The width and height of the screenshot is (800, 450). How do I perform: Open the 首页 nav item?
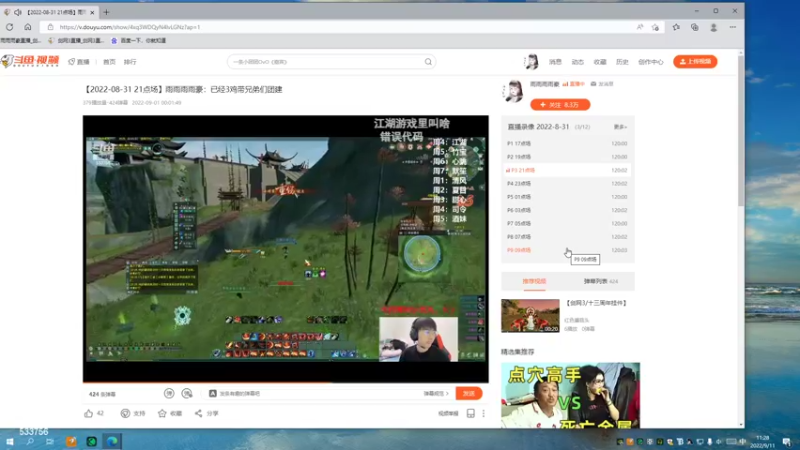tap(109, 62)
